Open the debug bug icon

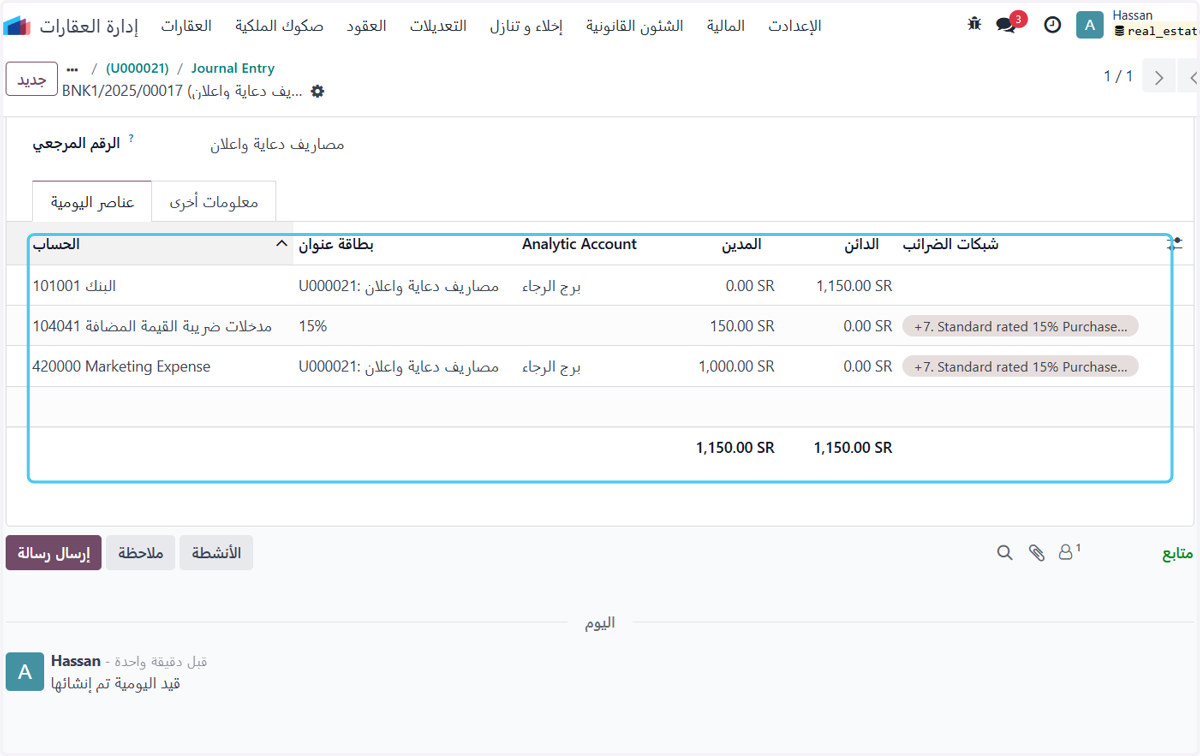coord(975,24)
